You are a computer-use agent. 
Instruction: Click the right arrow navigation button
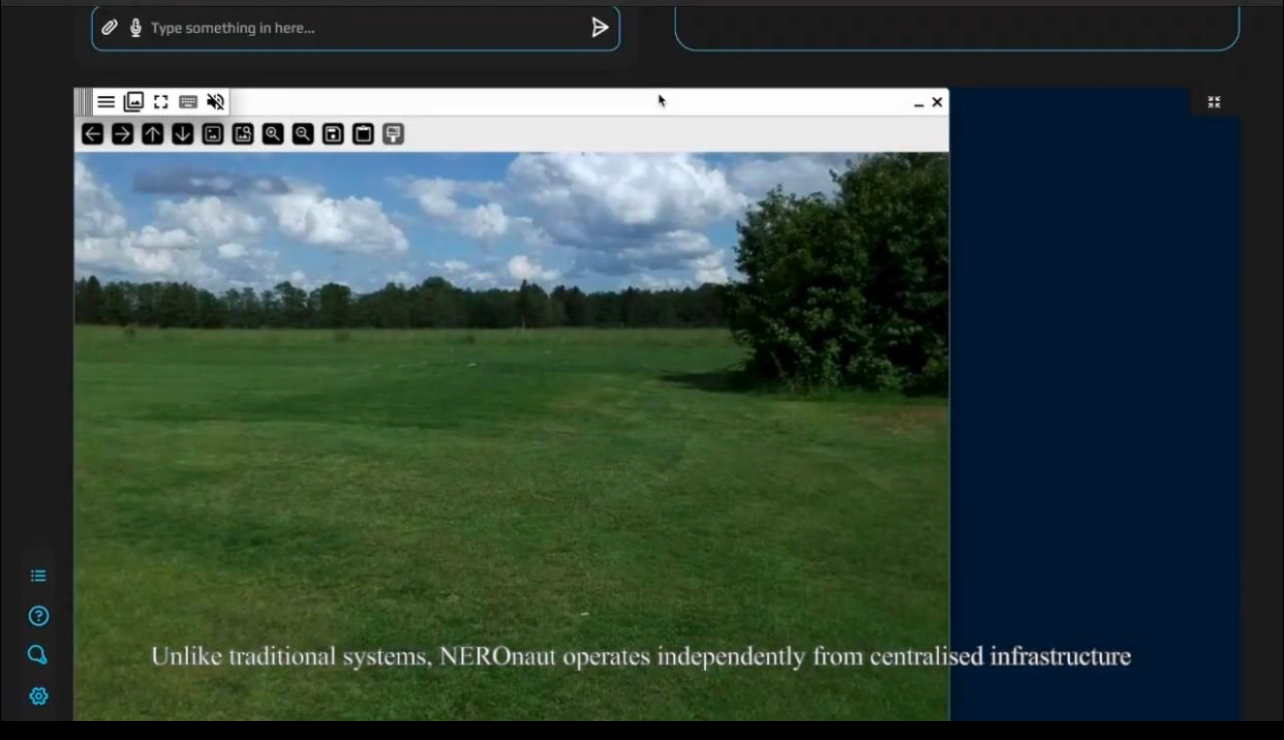coord(122,134)
